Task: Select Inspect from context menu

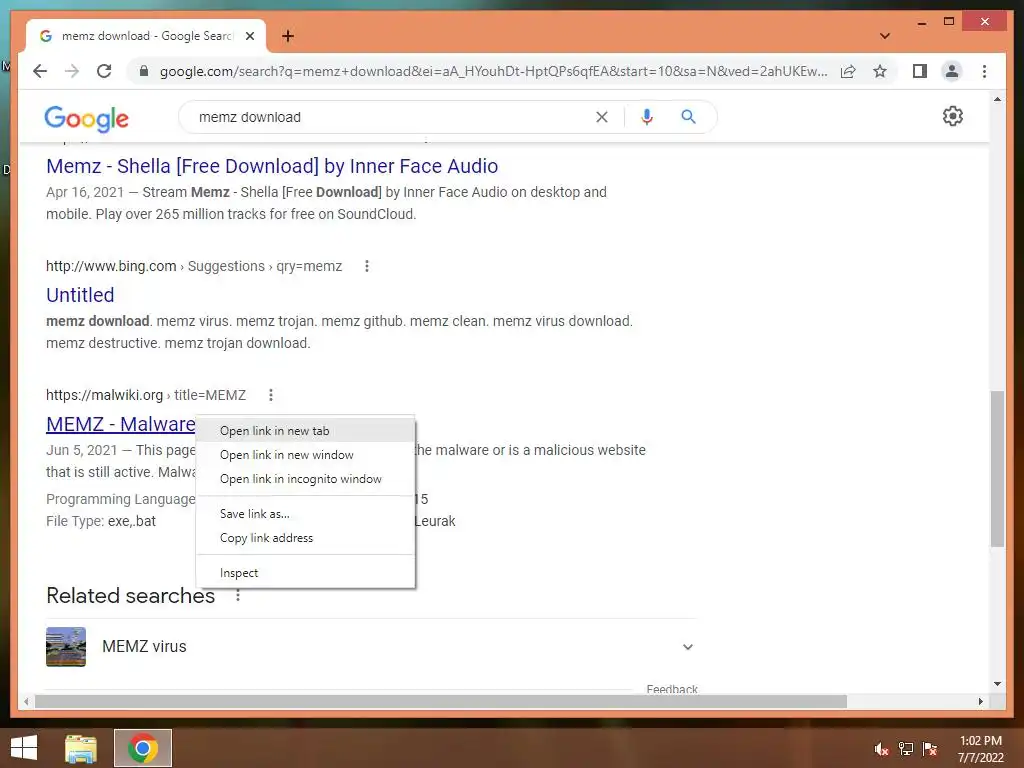Action: pos(305,573)
